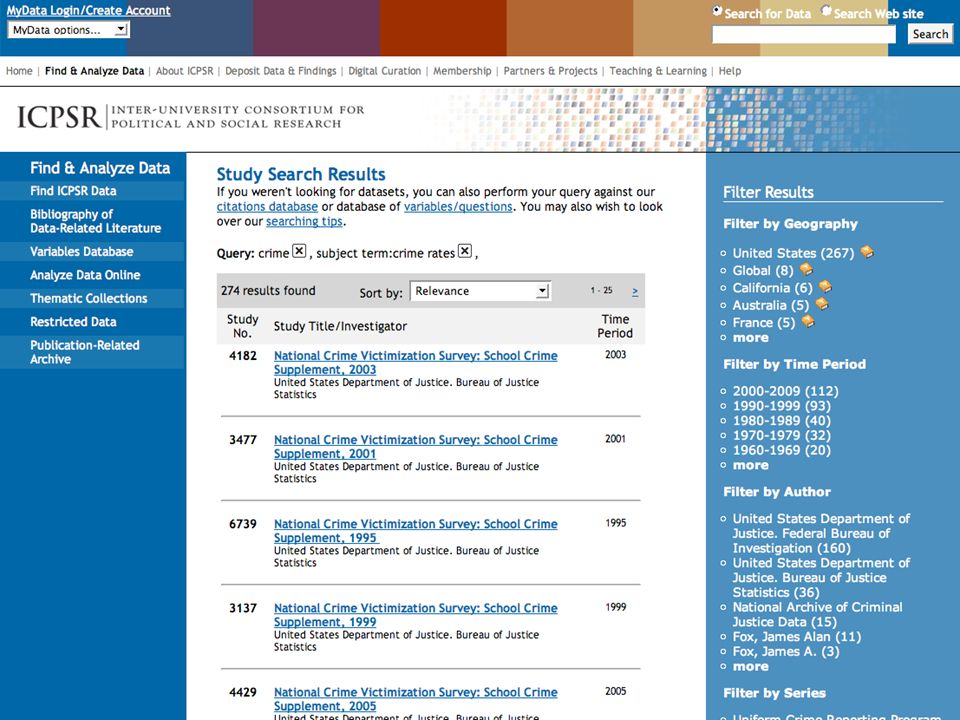The image size is (960, 720).
Task: Open School Crime Supplement, 1999 study
Action: click(416, 615)
